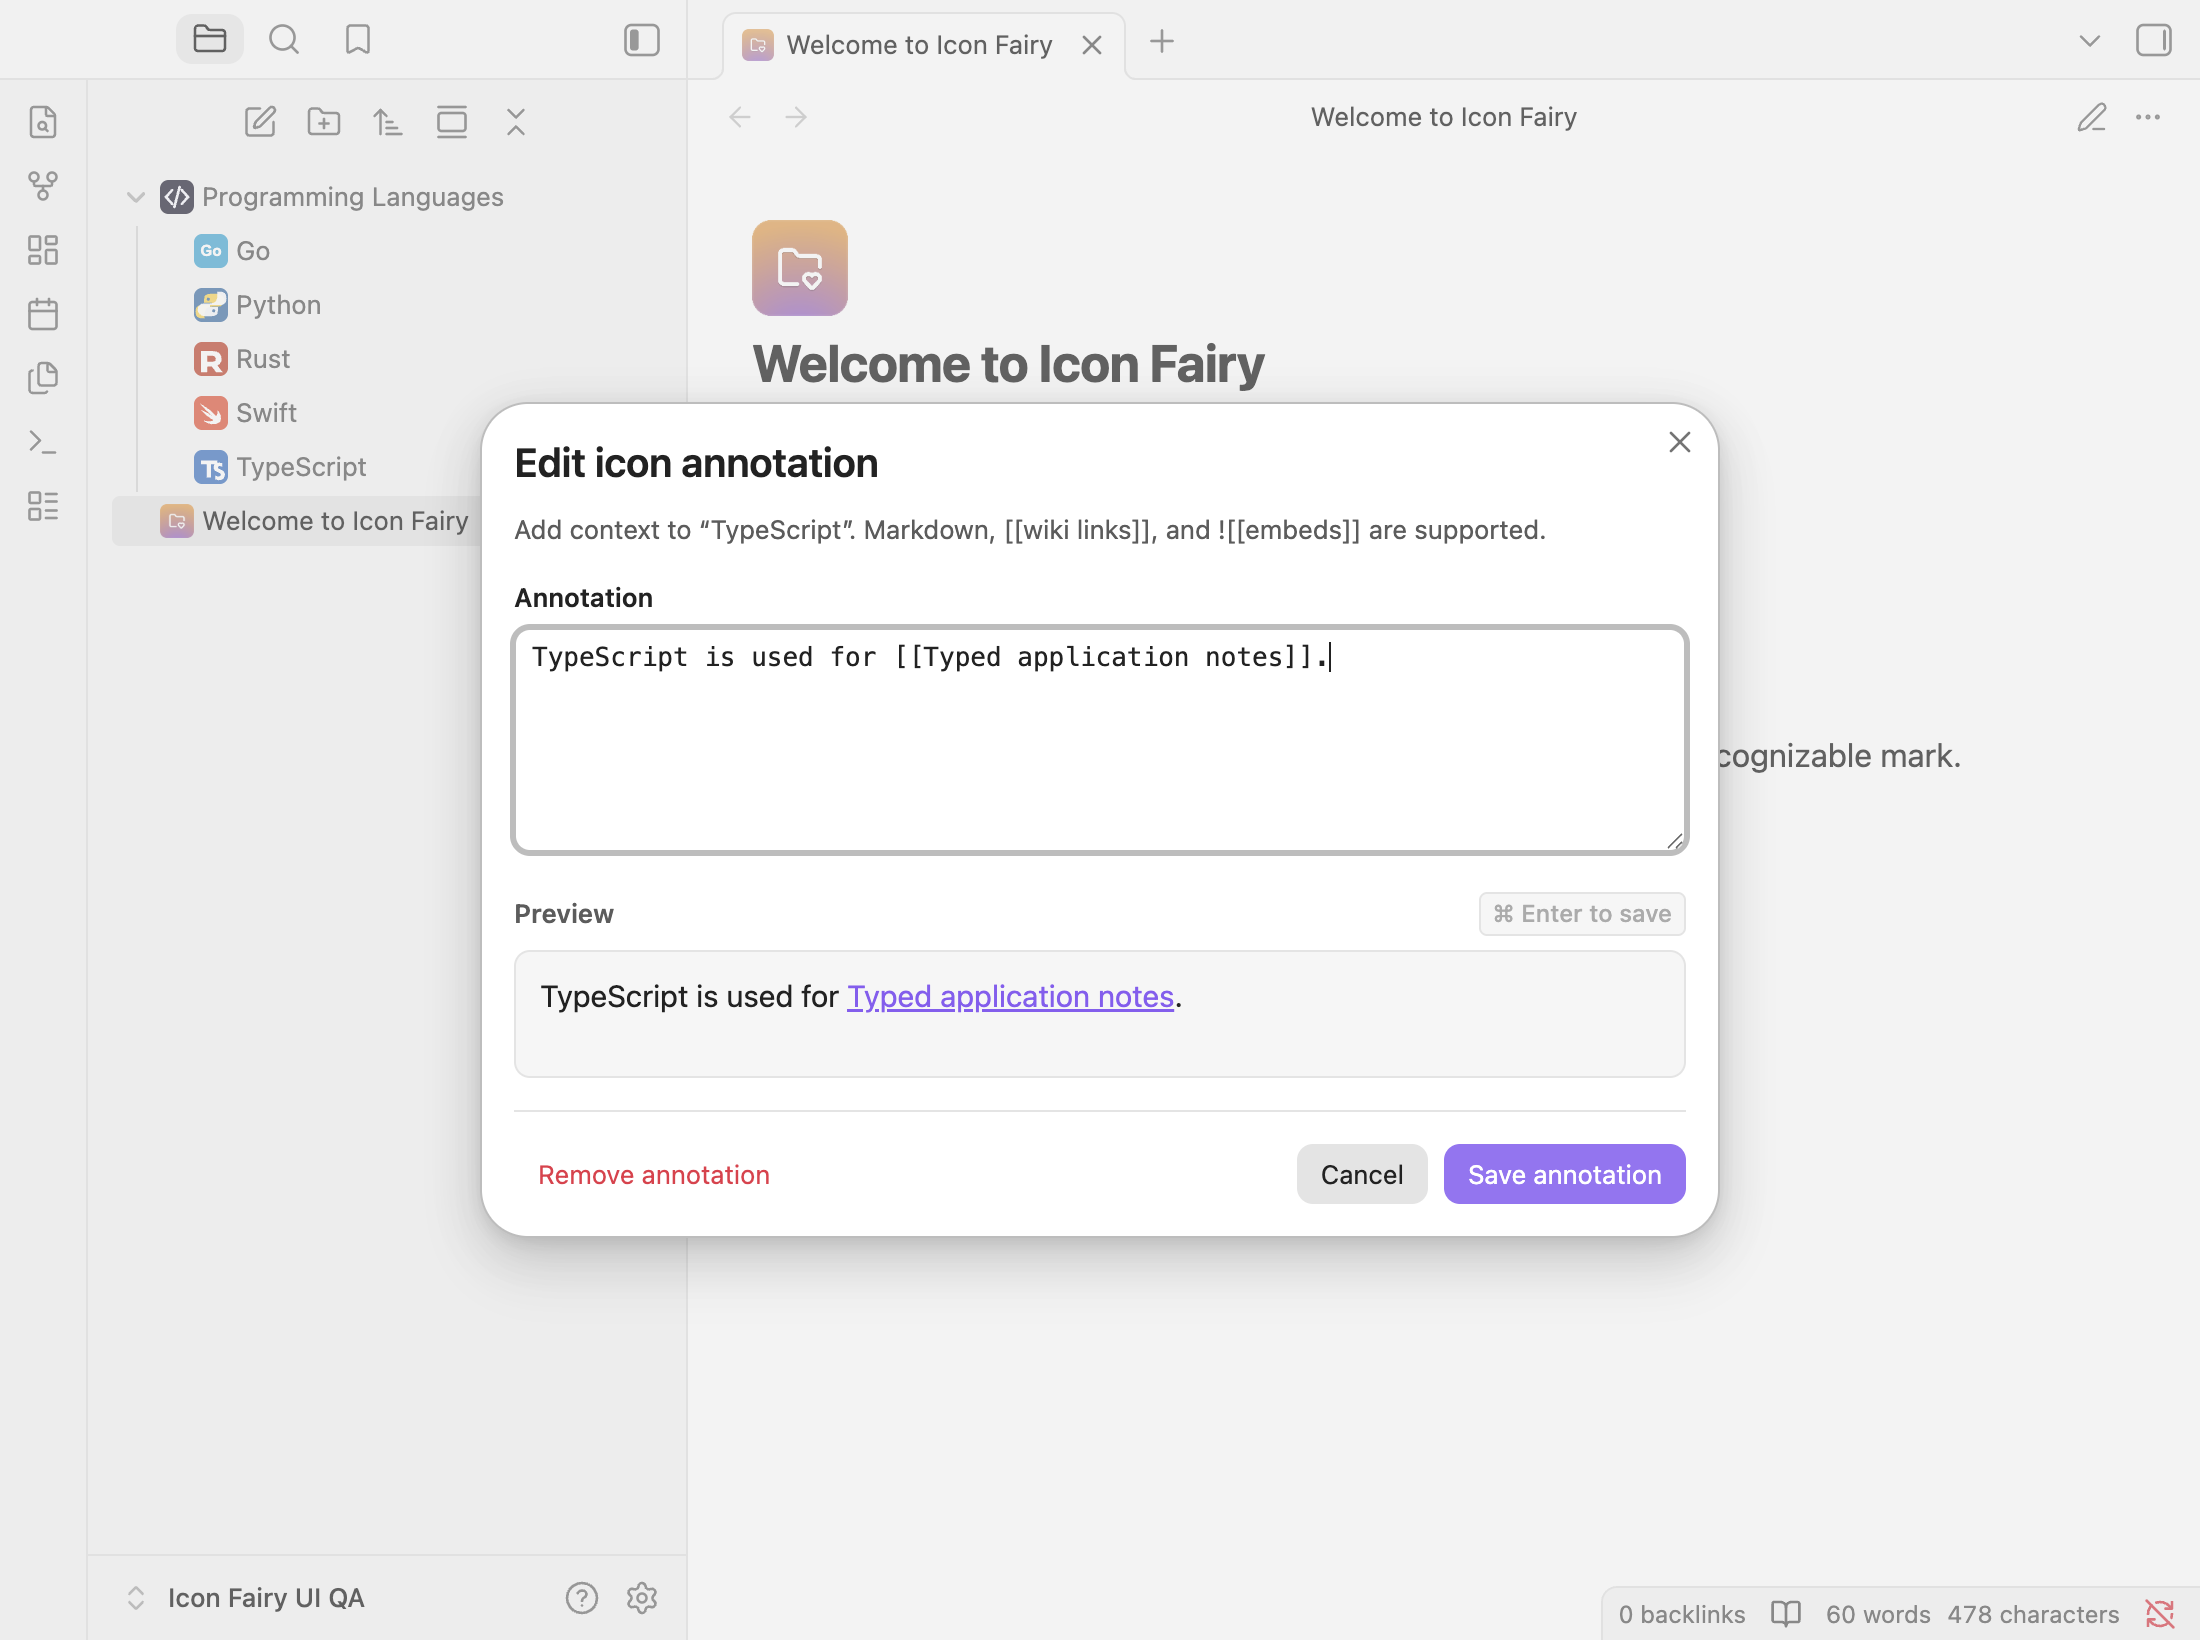This screenshot has width=2200, height=1640.
Task: Create a new note icon
Action: [x=260, y=122]
